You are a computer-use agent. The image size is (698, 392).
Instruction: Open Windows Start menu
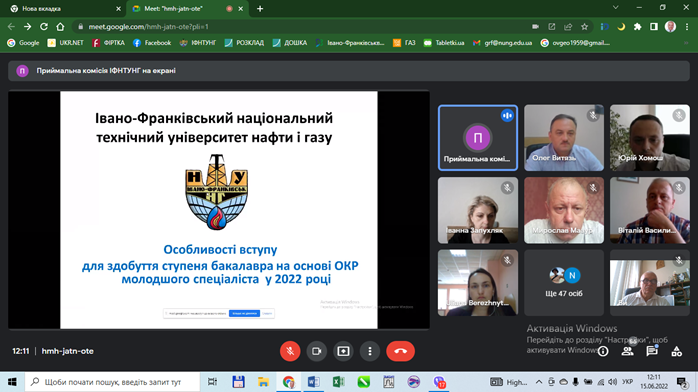click(12, 382)
